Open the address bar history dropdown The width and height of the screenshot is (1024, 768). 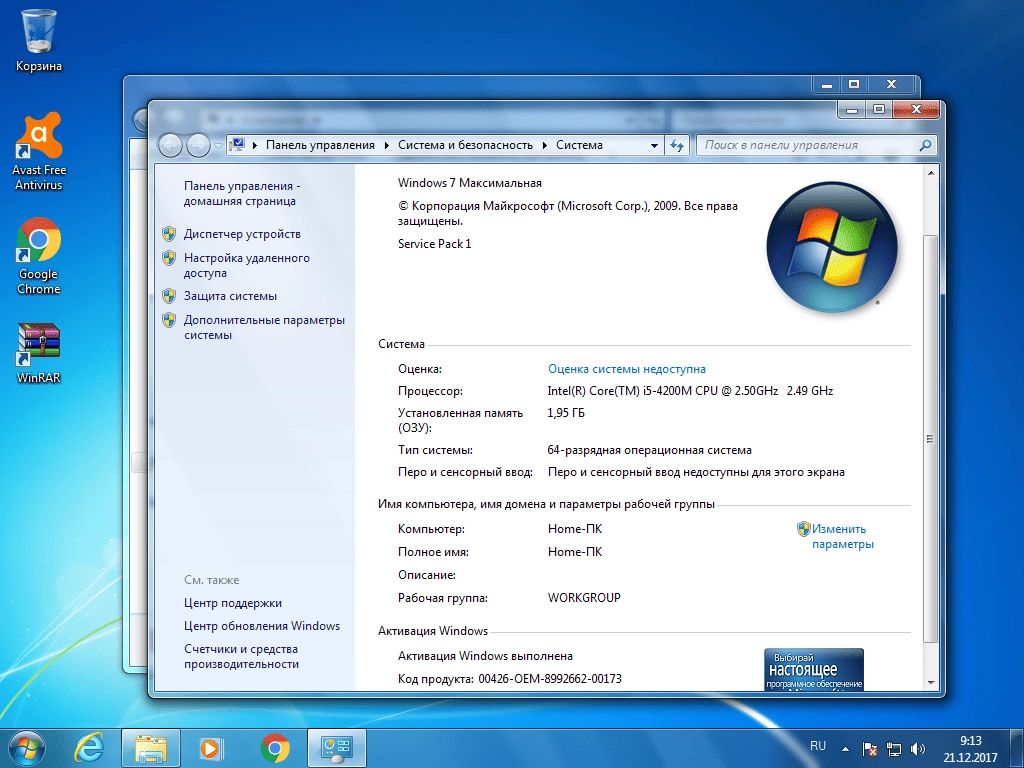click(x=654, y=146)
